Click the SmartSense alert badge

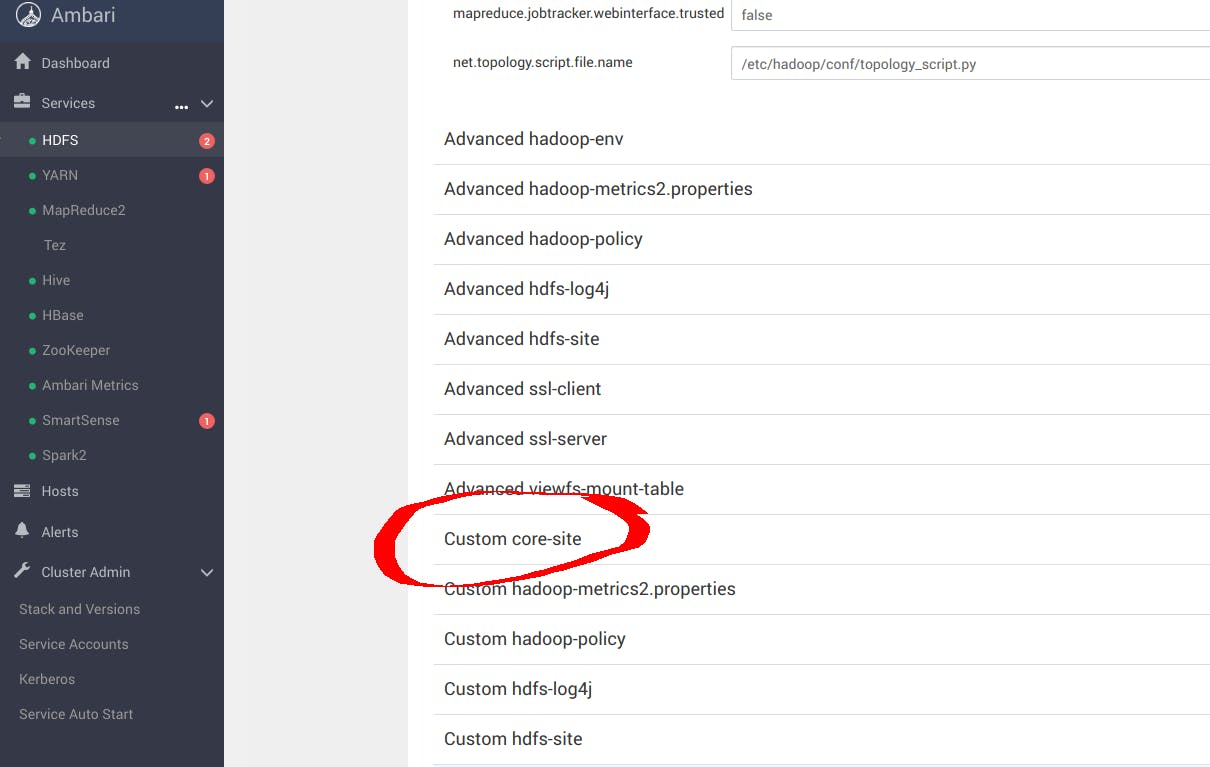click(207, 421)
